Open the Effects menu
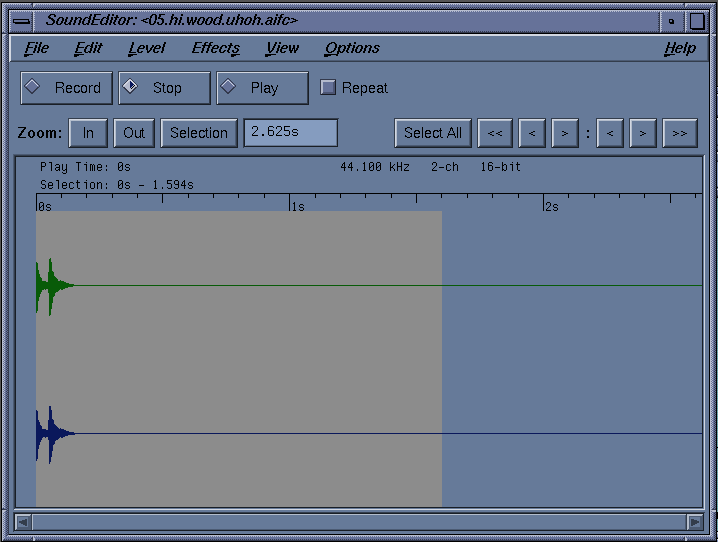Viewport: 718px width, 542px height. (215, 48)
